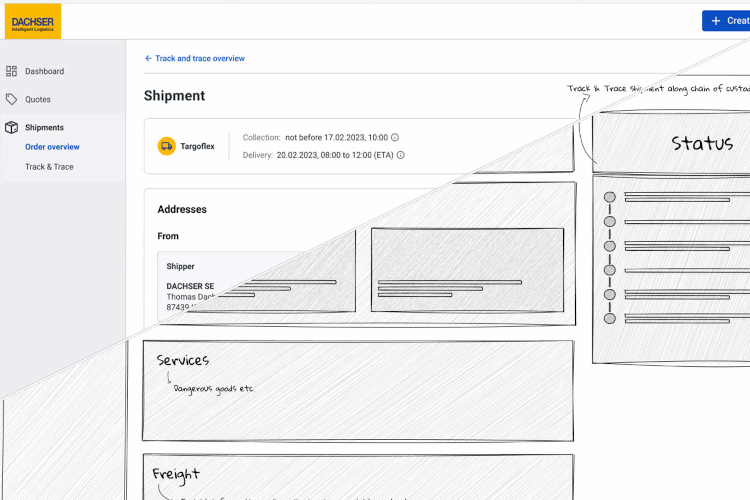This screenshot has height=500, width=750.
Task: Click the Dashboard grid icon
Action: coord(12,71)
